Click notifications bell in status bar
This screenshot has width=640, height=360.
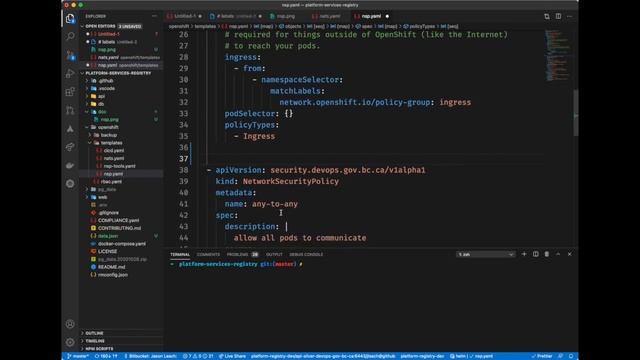click(571, 356)
